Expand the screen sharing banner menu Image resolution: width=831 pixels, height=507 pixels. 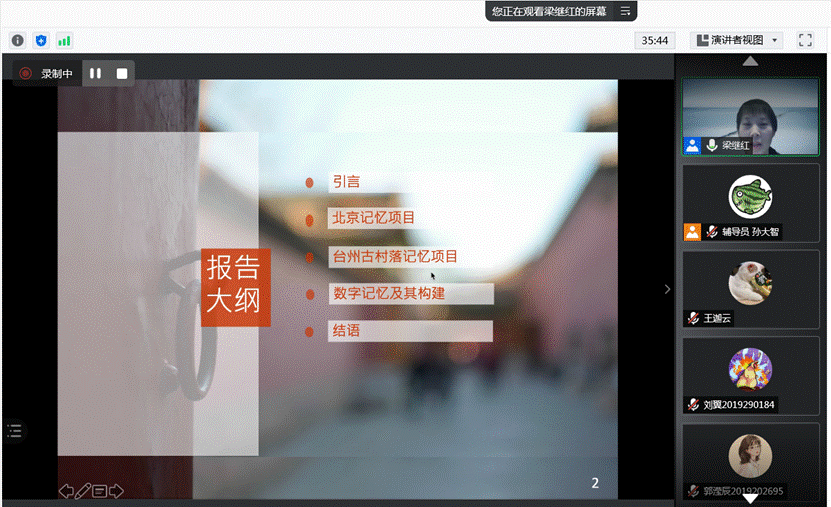point(625,11)
